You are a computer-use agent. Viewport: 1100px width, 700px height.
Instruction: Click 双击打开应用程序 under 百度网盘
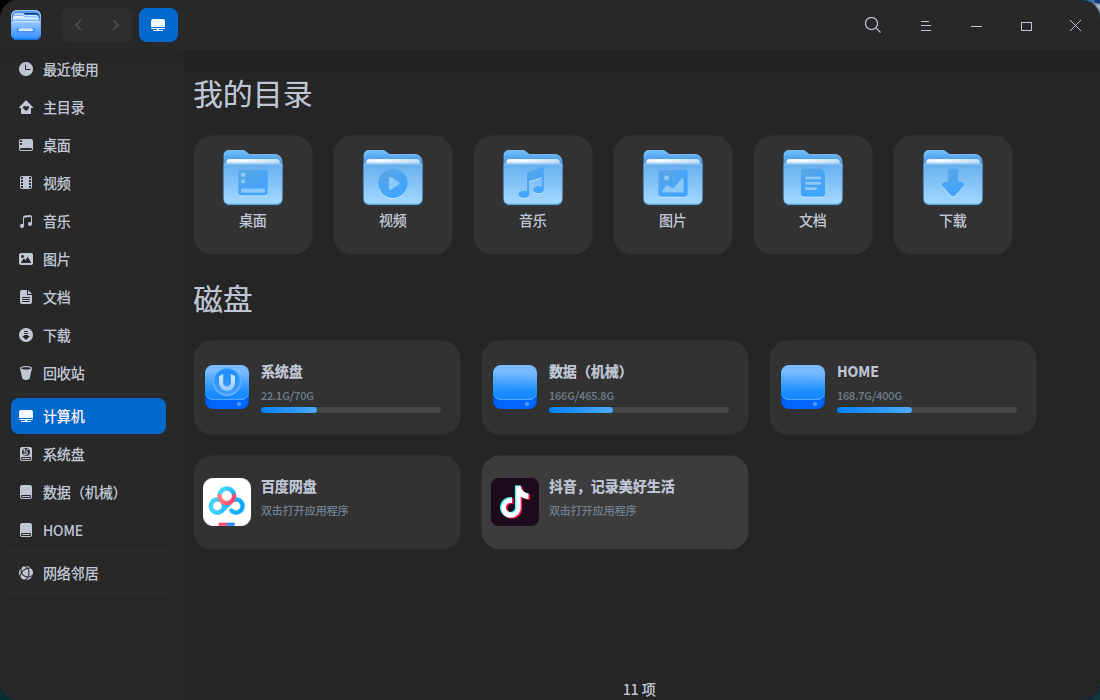coord(304,511)
